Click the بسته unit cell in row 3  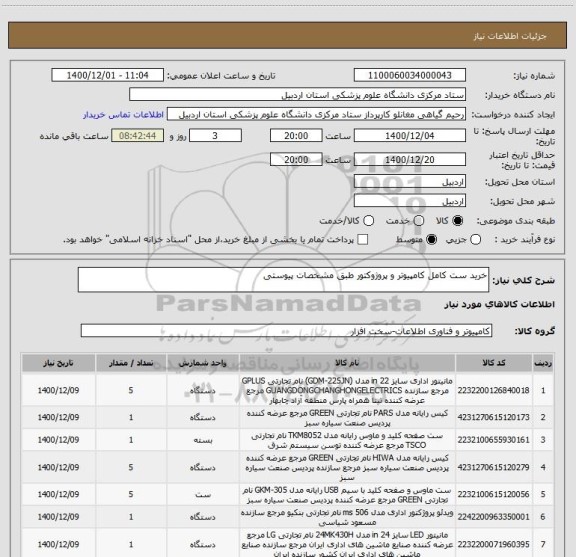(203, 440)
